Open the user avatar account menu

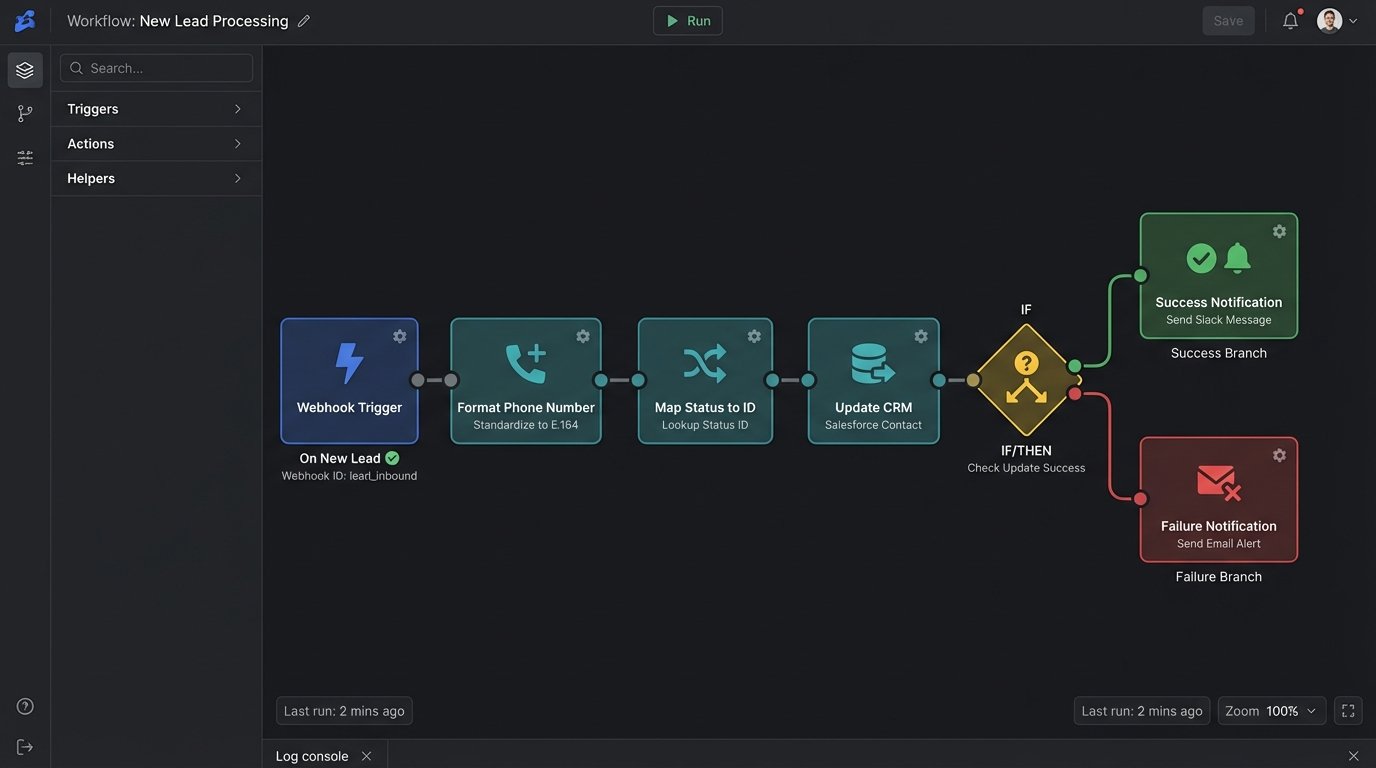(x=1330, y=18)
